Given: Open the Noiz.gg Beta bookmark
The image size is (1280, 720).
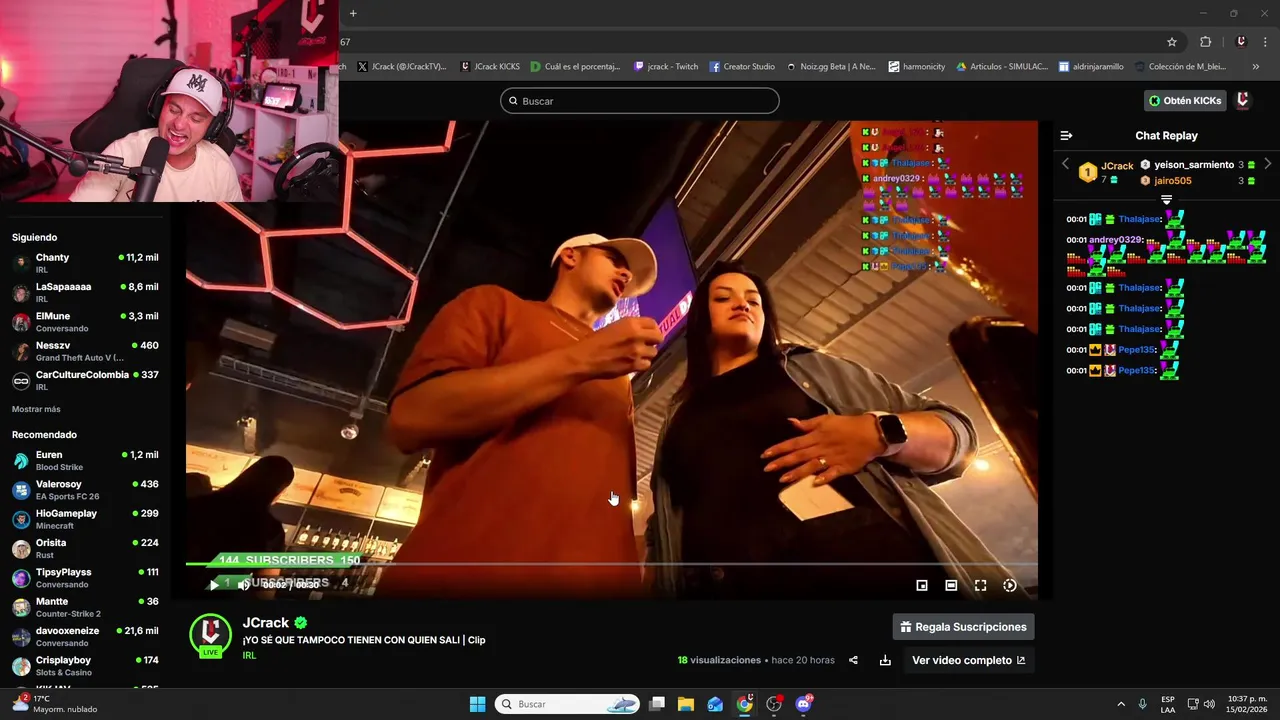Looking at the screenshot, I should (830, 67).
